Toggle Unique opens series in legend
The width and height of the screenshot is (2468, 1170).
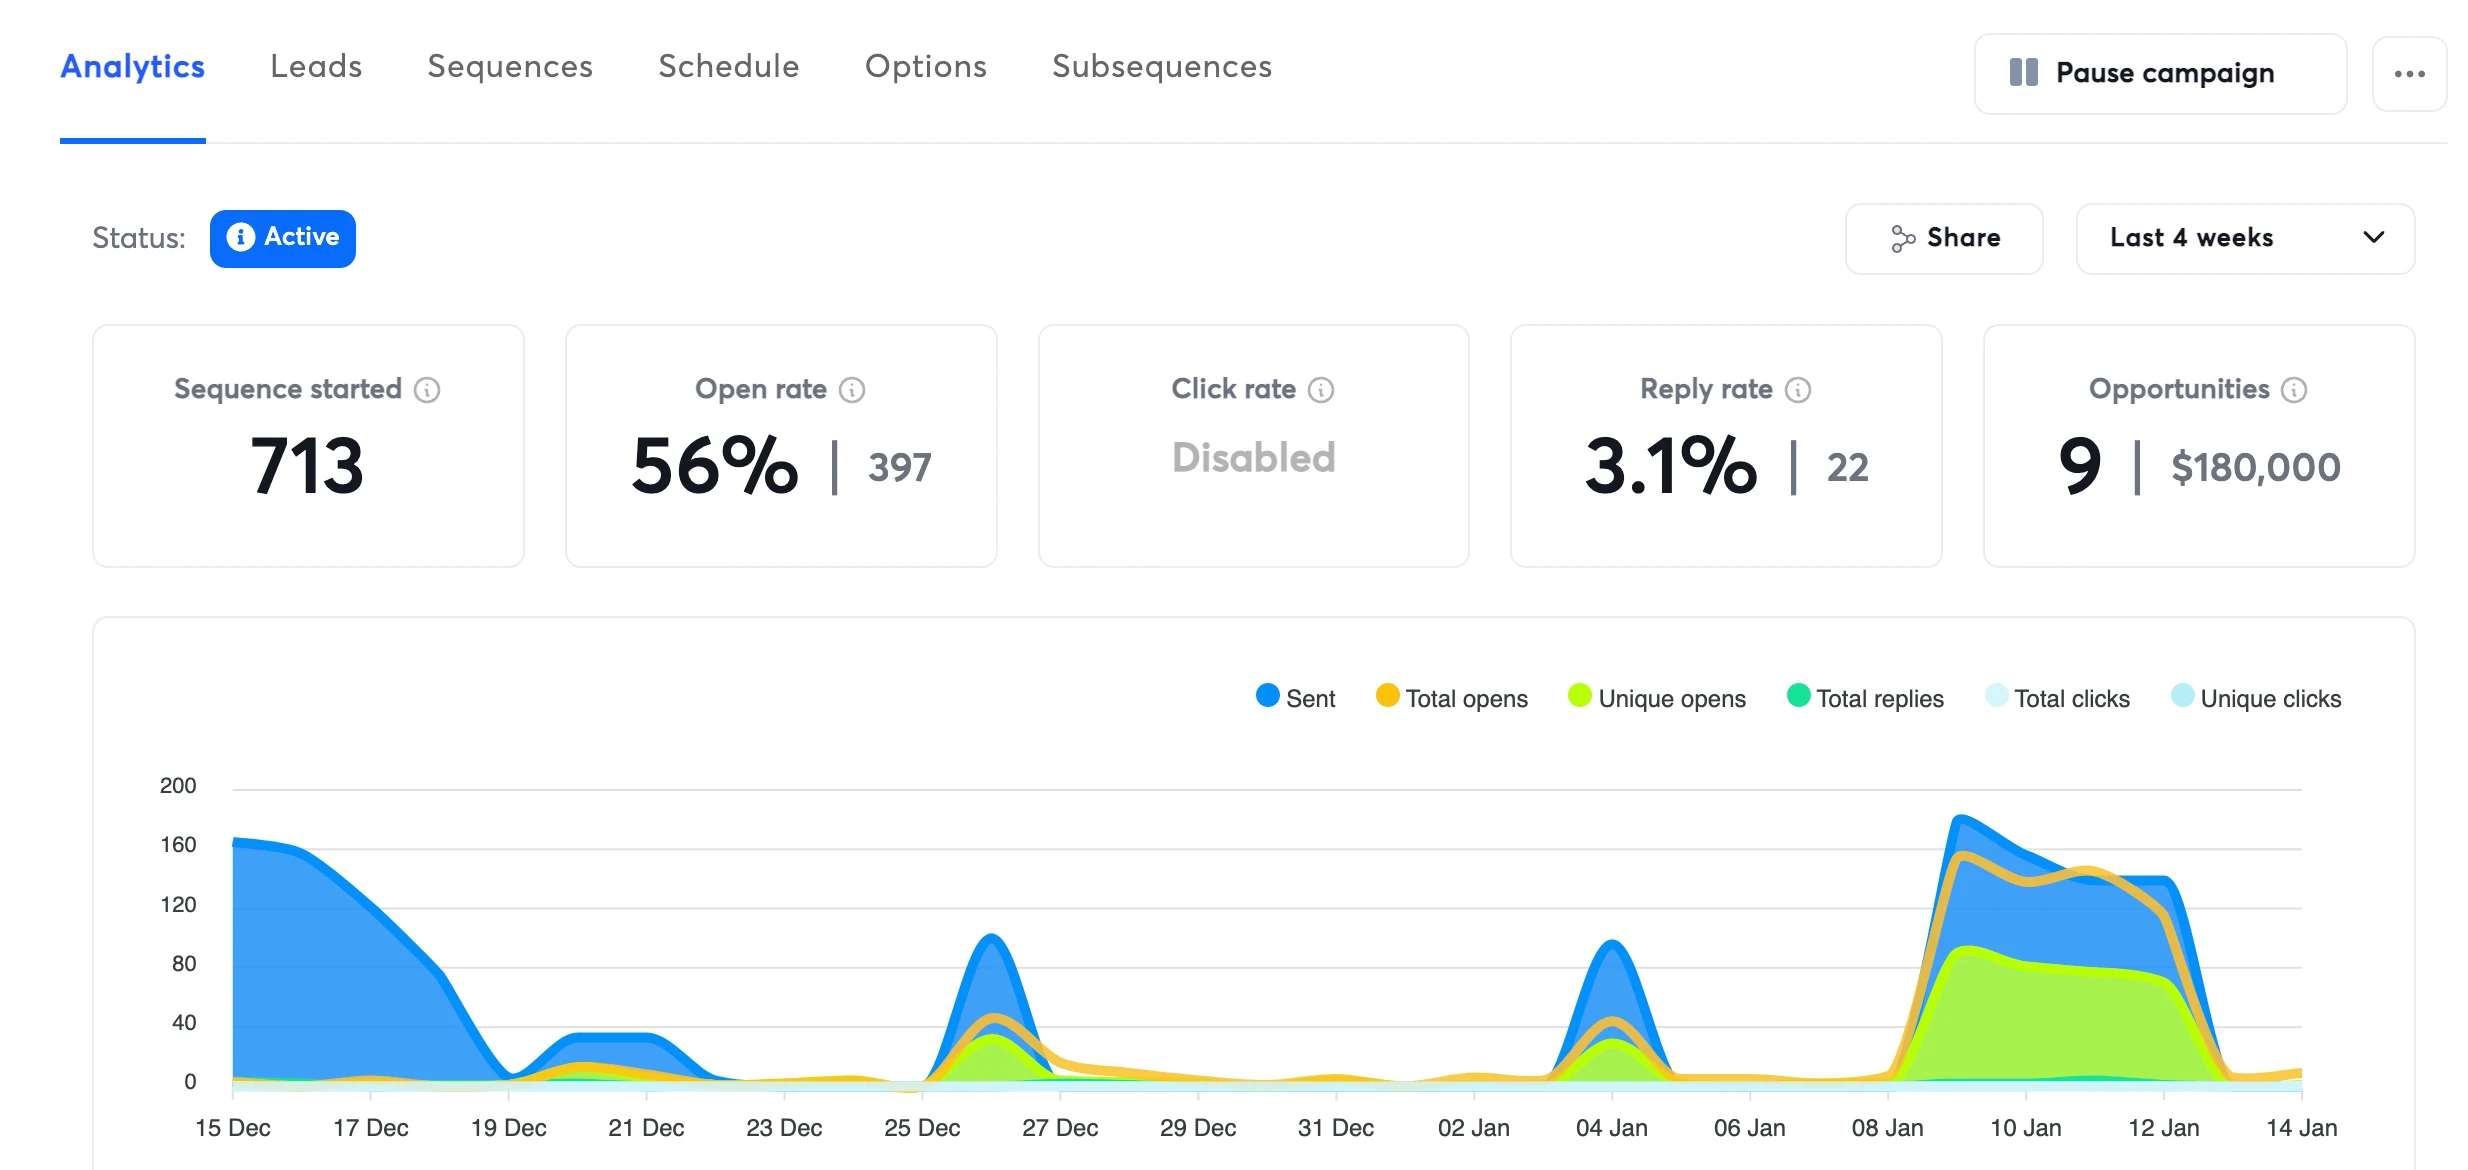1656,698
